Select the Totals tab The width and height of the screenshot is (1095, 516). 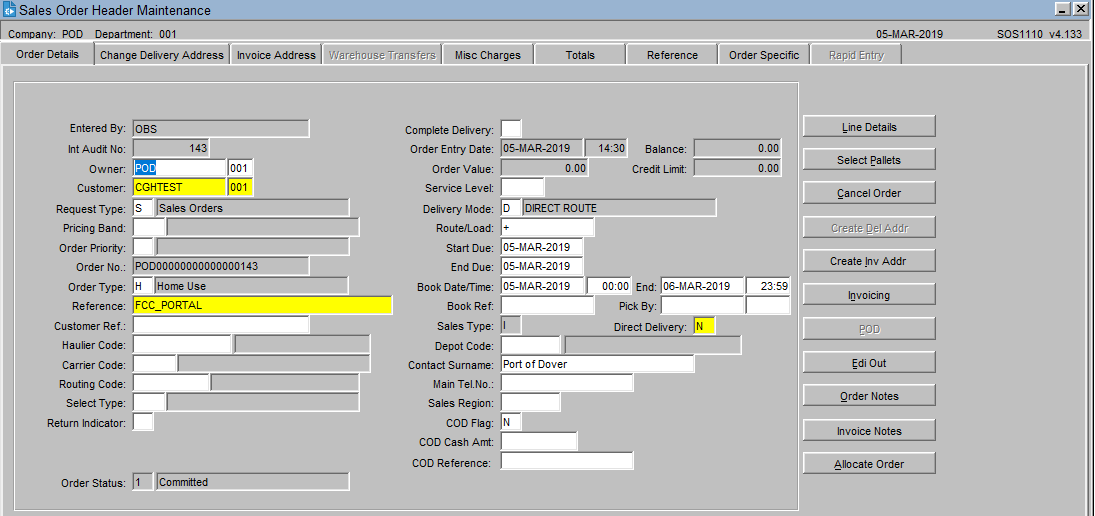click(580, 55)
